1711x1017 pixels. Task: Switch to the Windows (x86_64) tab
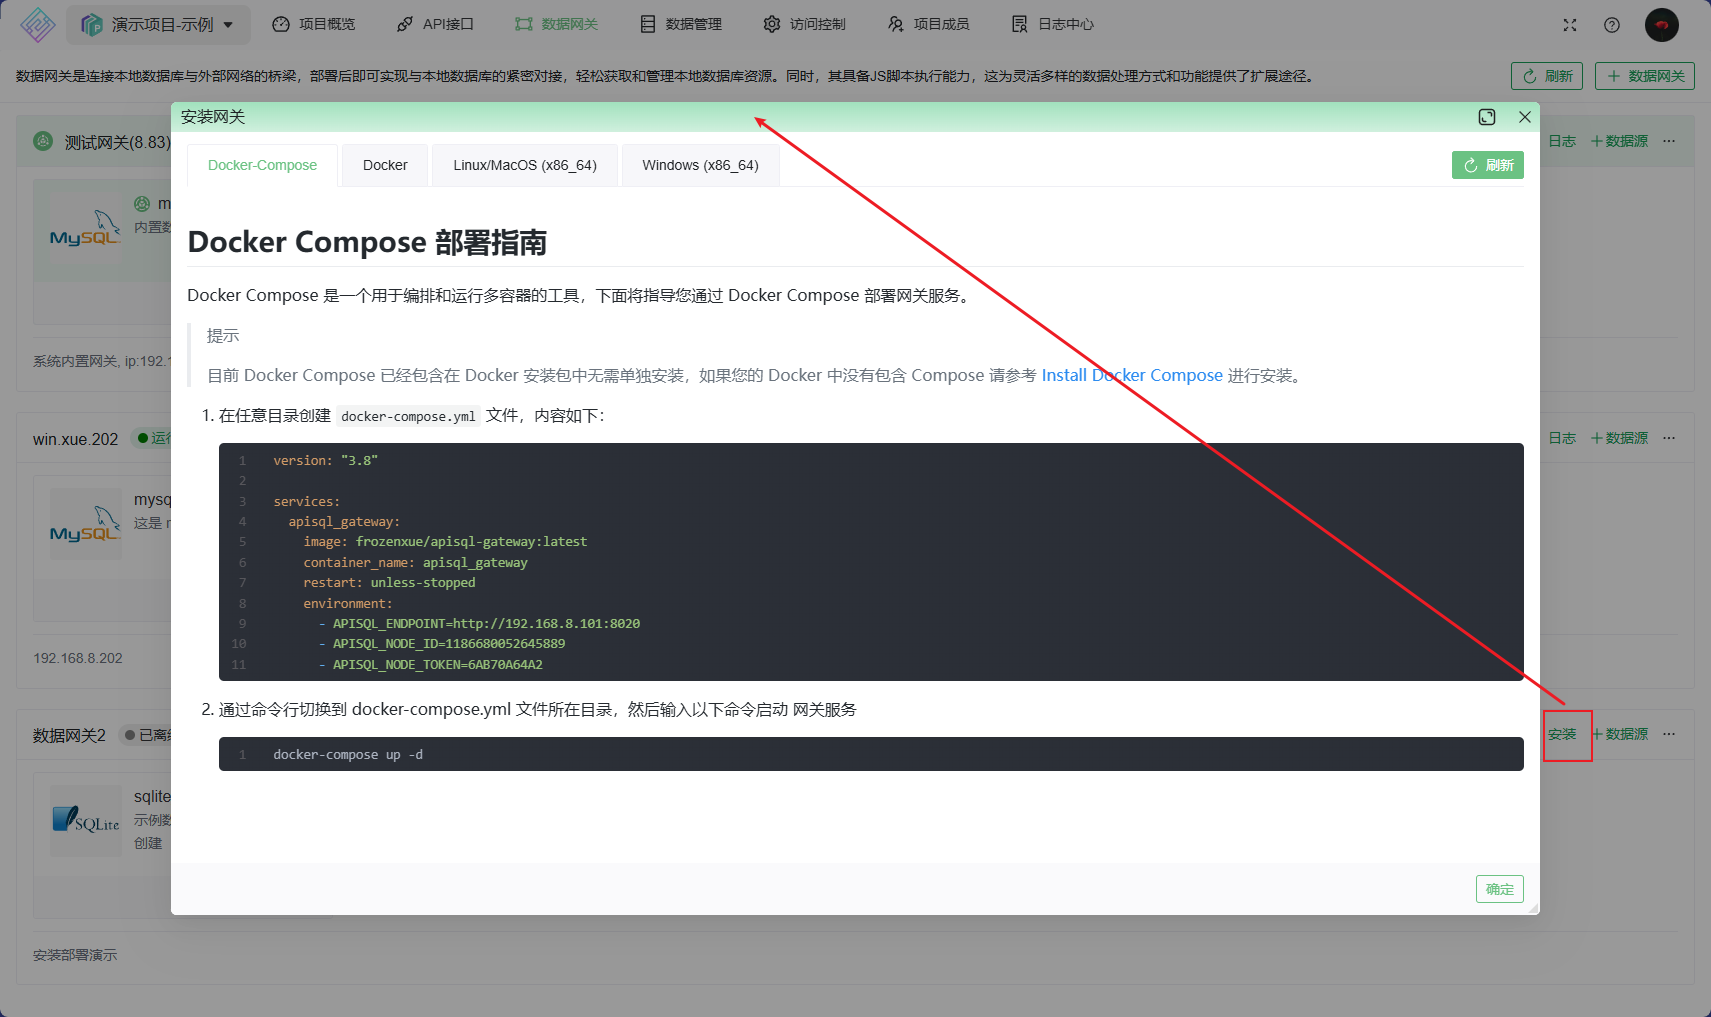tap(700, 164)
